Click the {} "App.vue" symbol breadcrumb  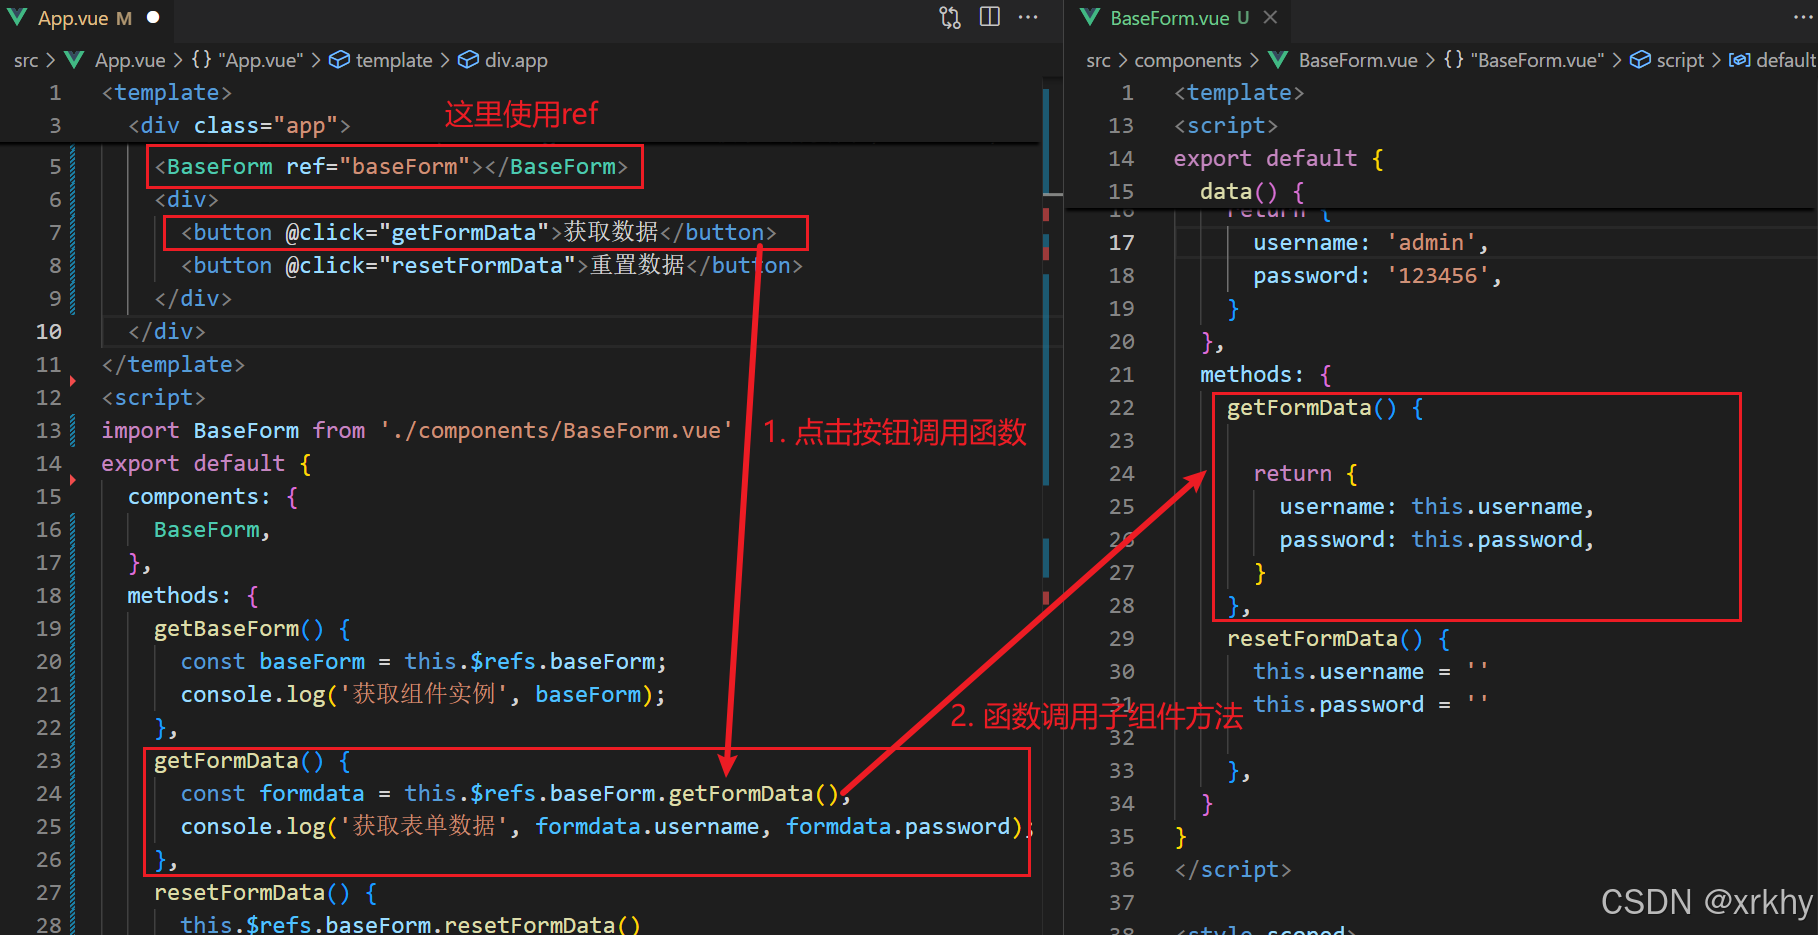[x=246, y=60]
